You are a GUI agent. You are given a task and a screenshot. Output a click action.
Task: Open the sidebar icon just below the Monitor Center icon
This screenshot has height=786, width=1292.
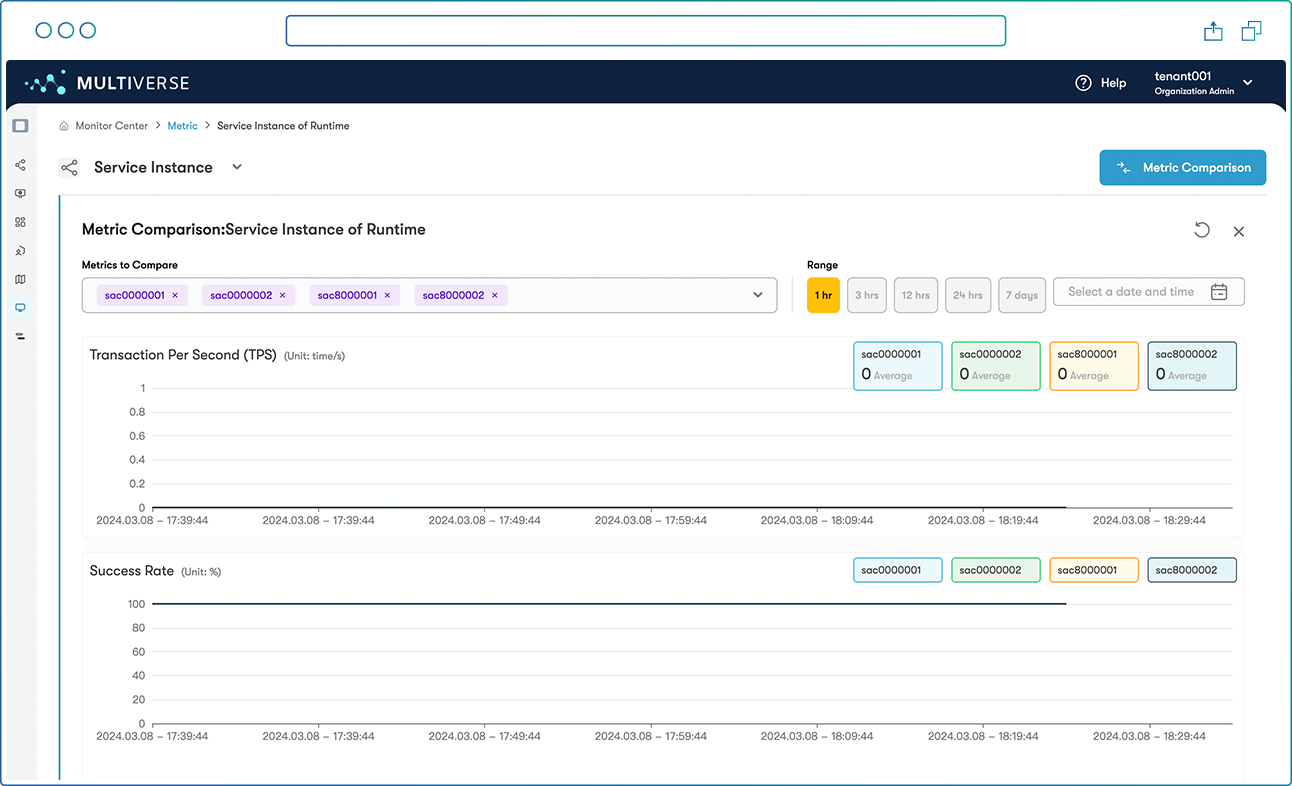pyautogui.click(x=20, y=336)
